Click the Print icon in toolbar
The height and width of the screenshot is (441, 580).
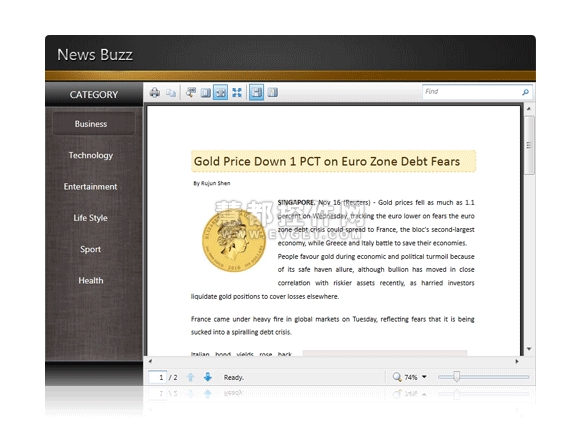(x=155, y=92)
